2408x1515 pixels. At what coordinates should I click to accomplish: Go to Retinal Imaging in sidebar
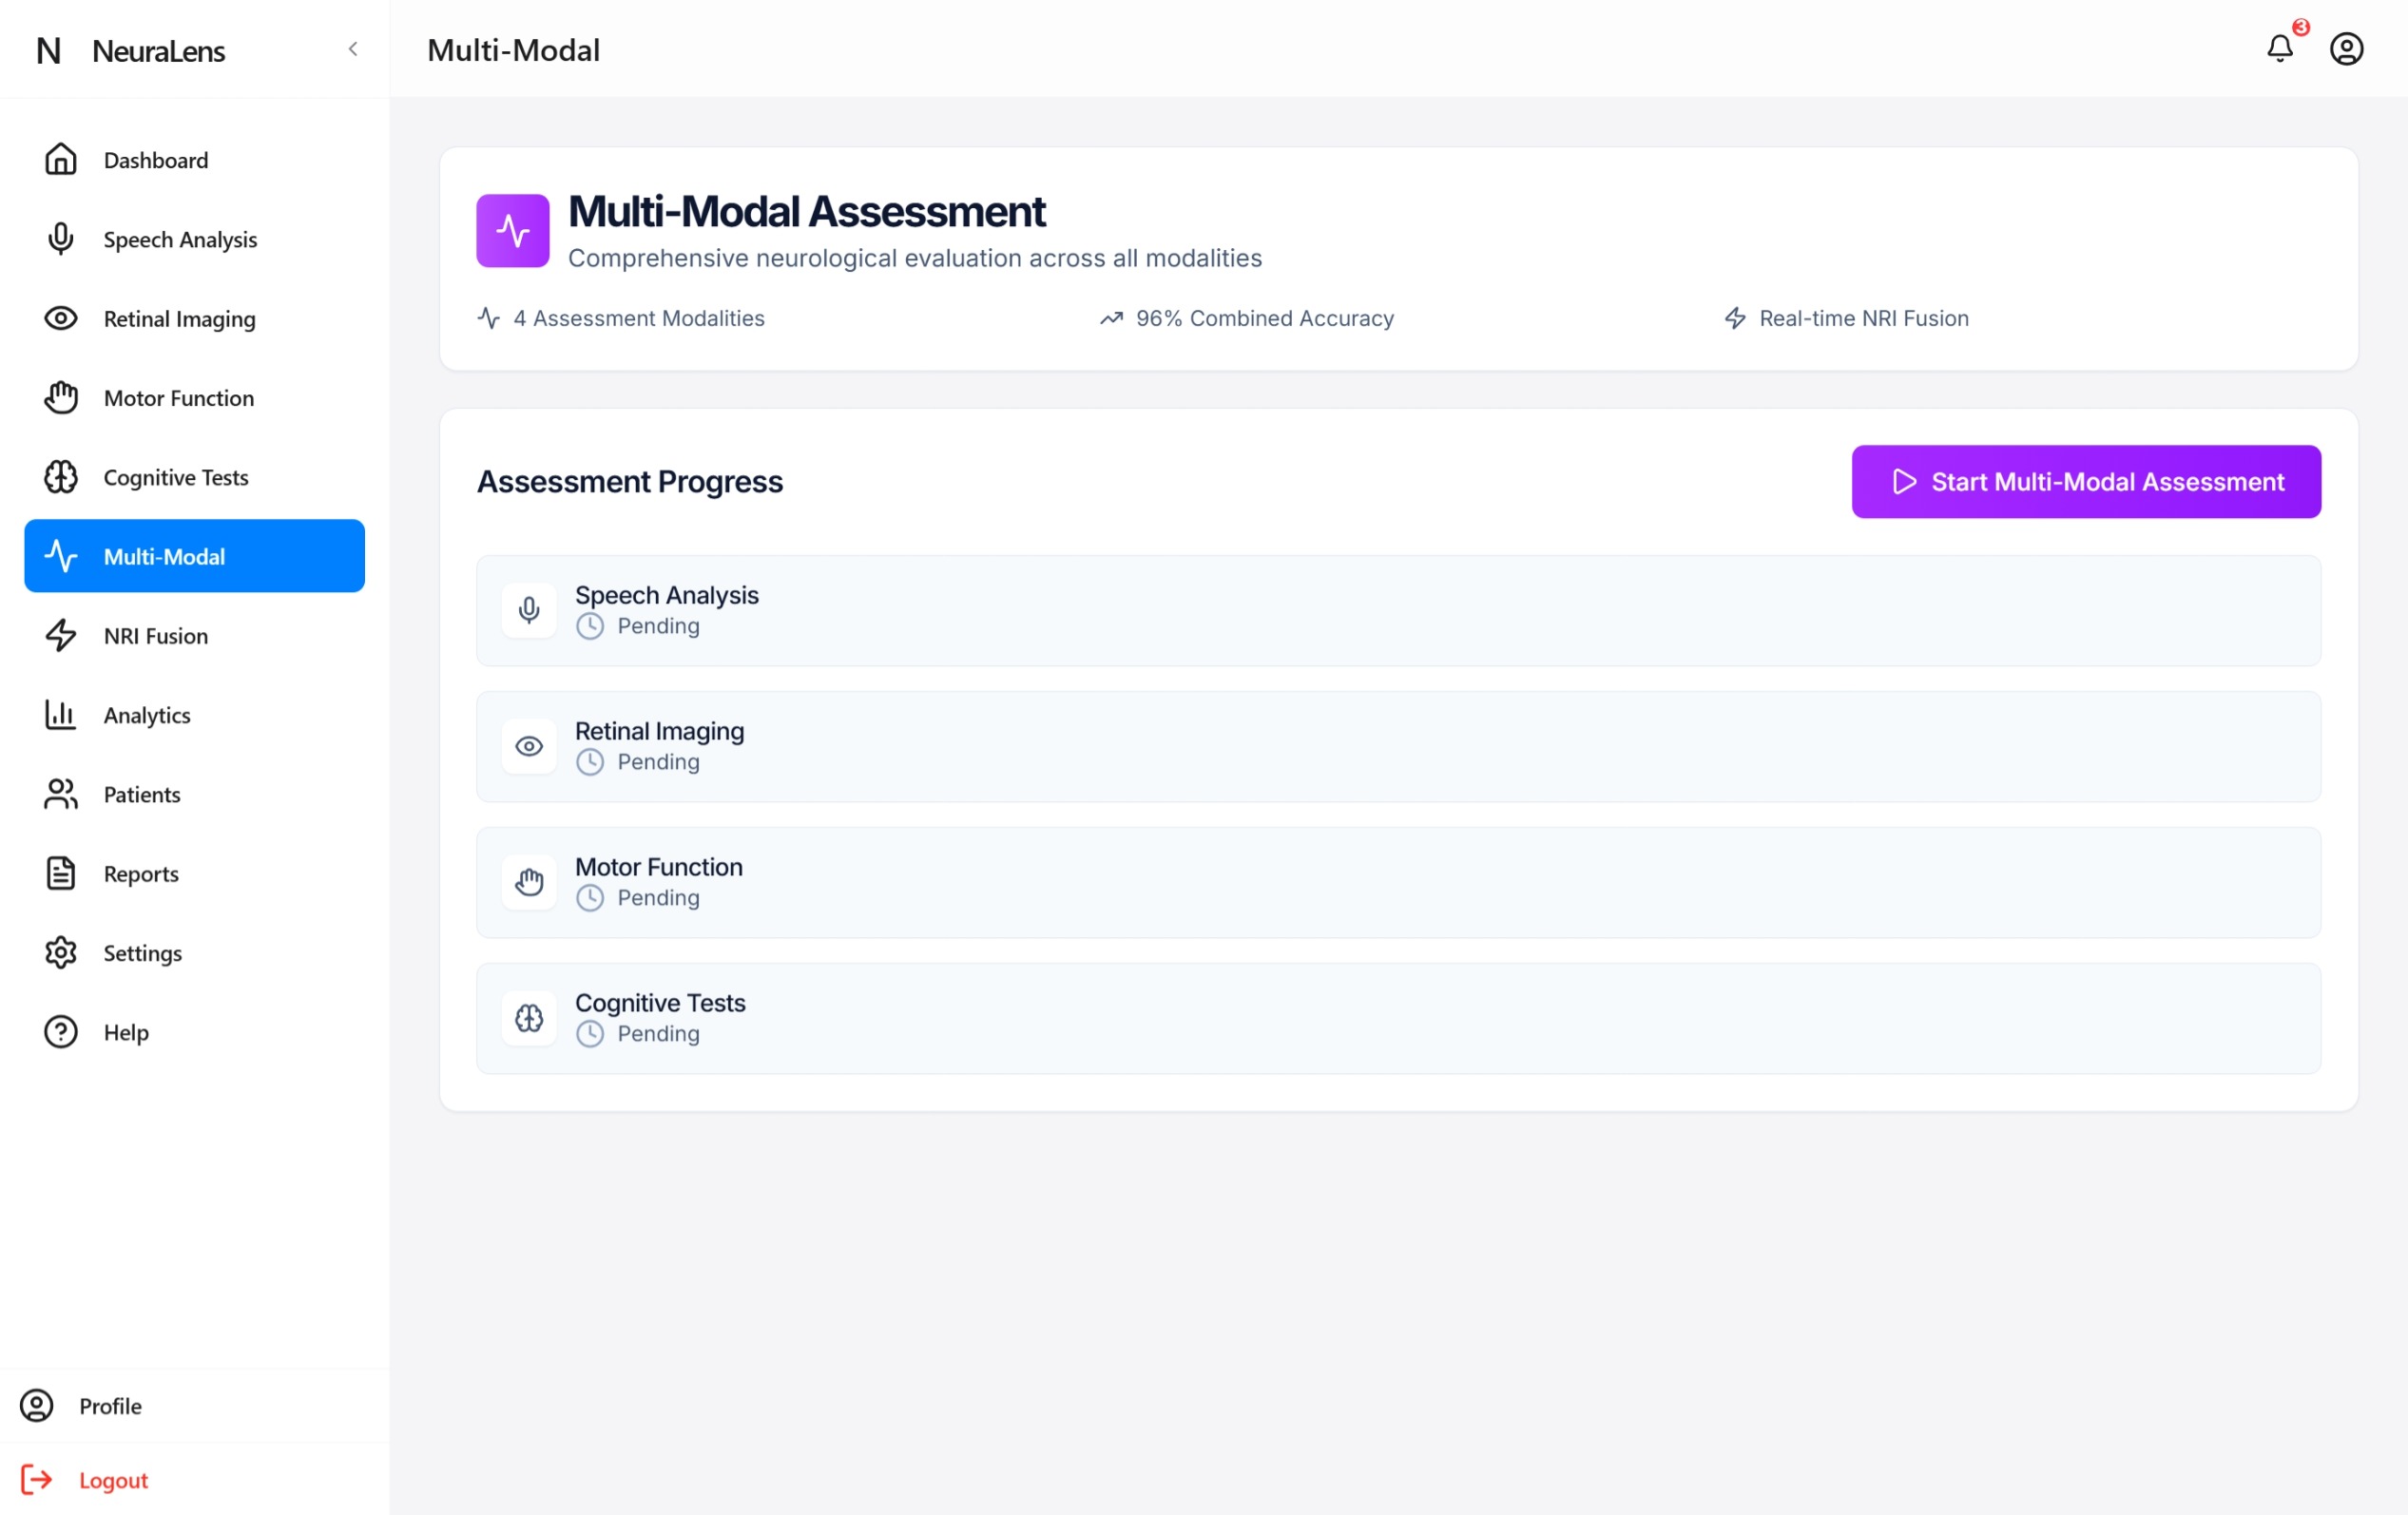[x=180, y=318]
